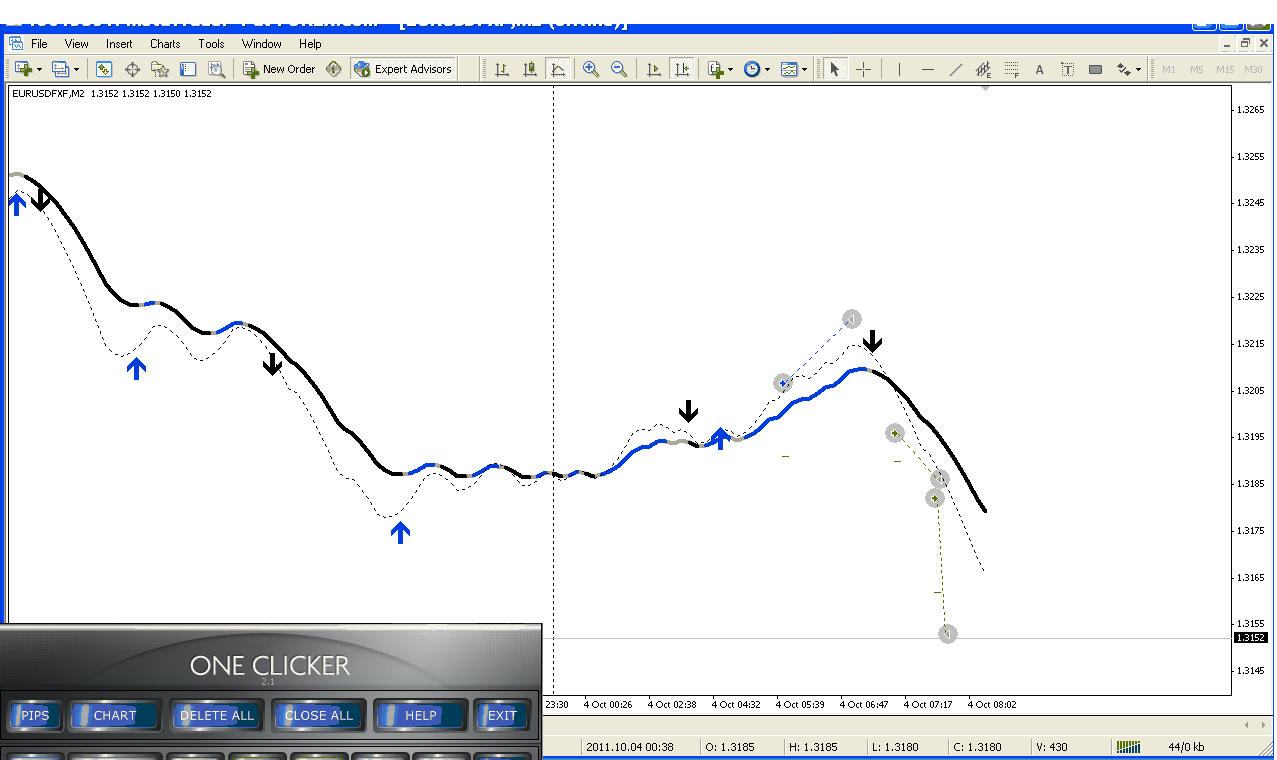Click the scrollbar right arrow
The height and width of the screenshot is (760, 1277).
click(x=1265, y=724)
